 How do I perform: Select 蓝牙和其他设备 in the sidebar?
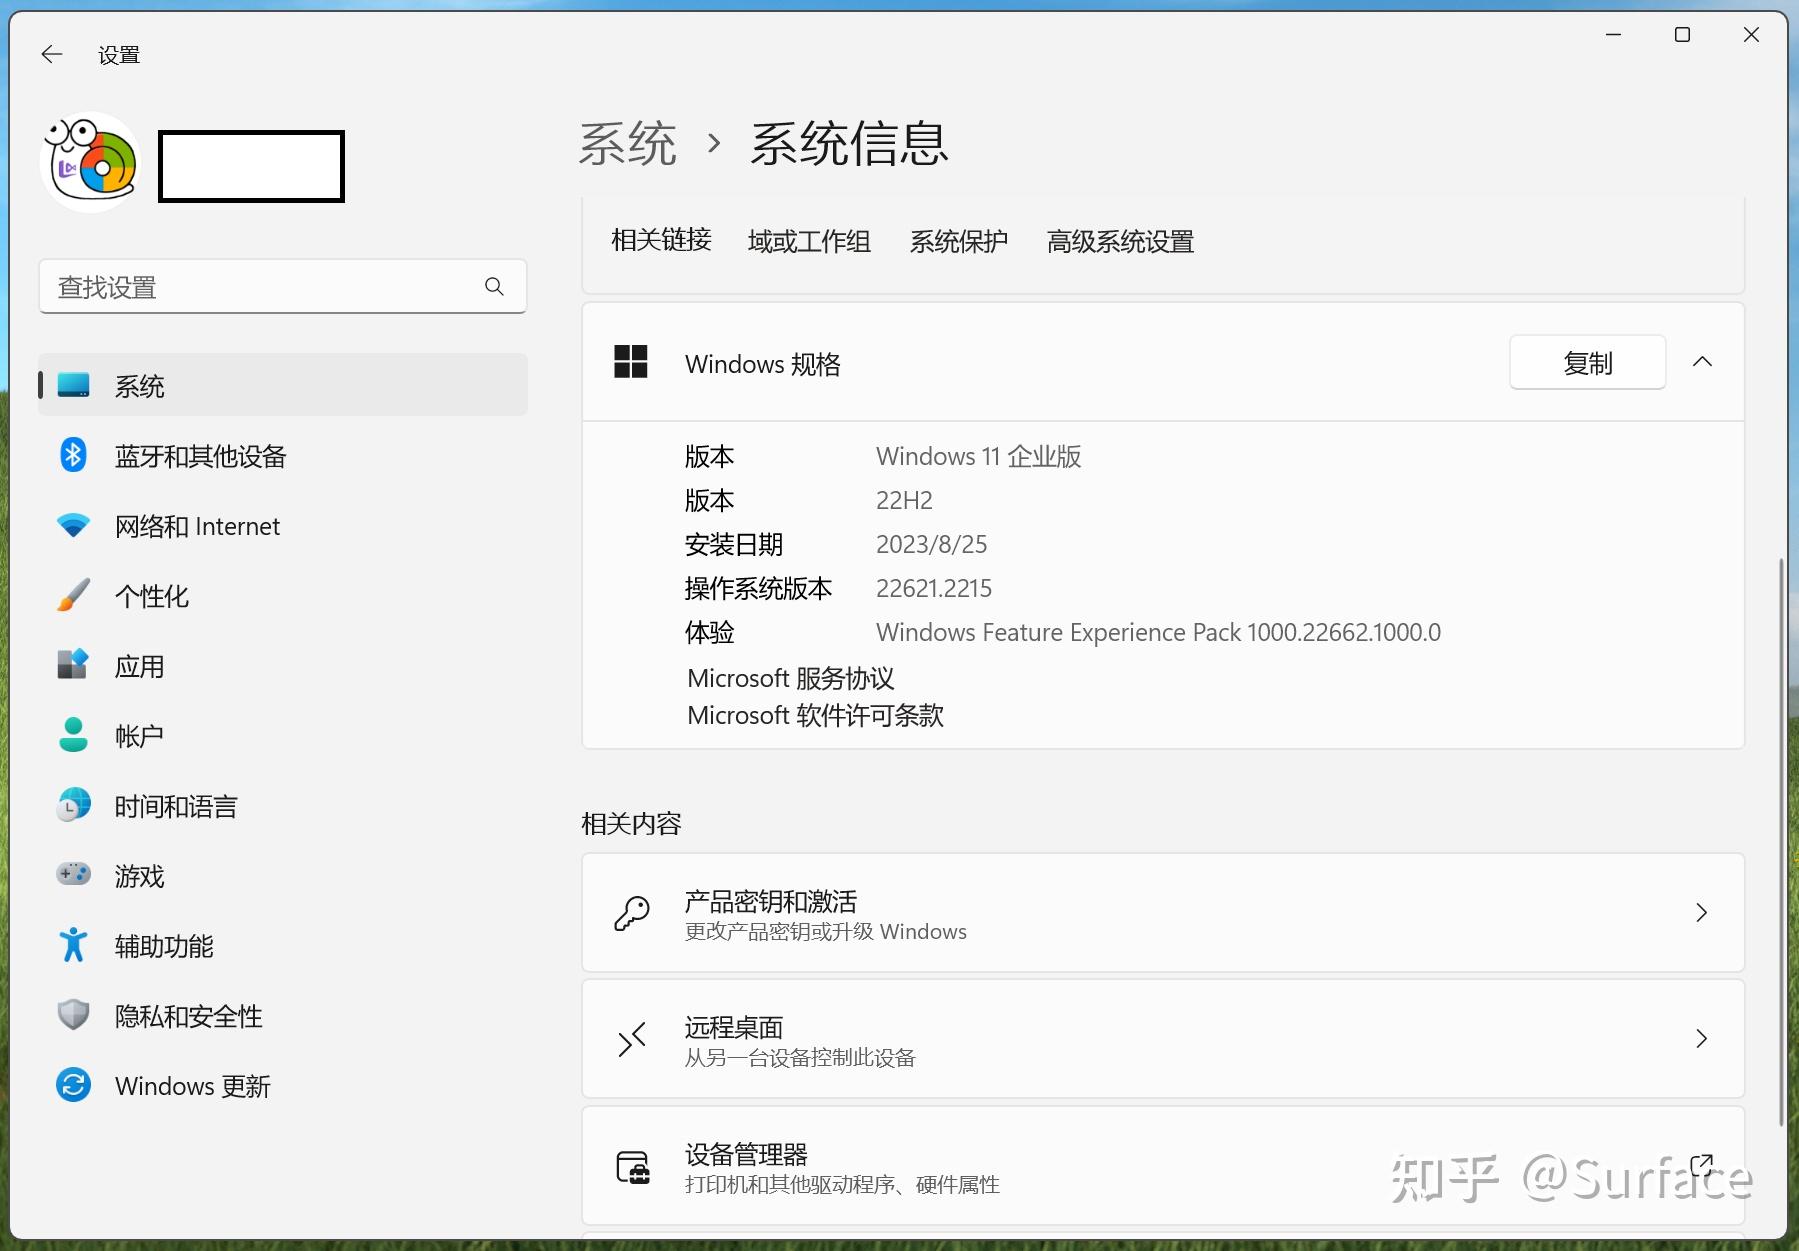pyautogui.click(x=200, y=456)
